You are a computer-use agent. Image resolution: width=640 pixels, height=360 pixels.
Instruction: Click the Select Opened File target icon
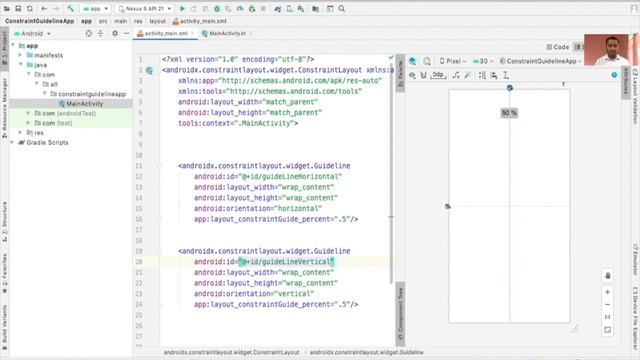coord(89,33)
